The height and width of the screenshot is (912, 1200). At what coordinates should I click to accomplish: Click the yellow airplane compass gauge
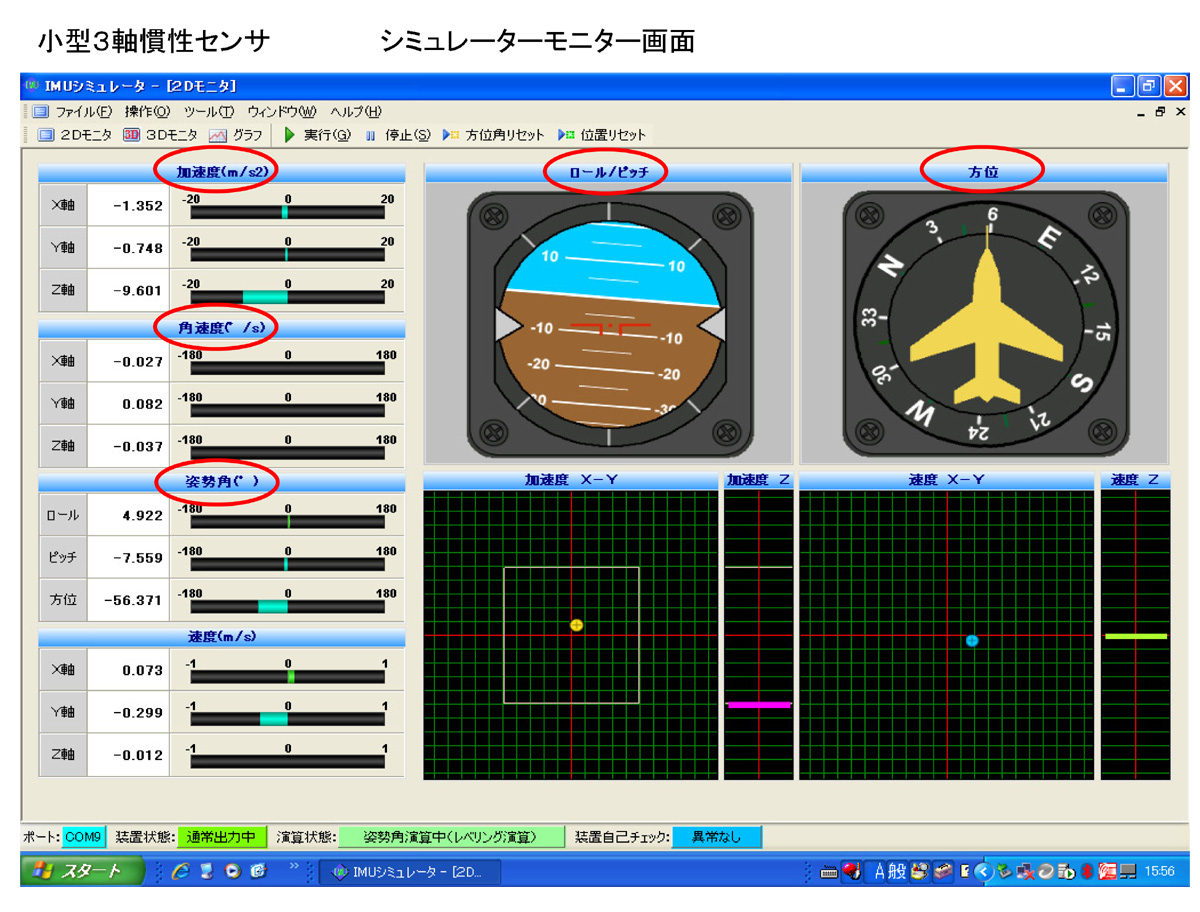pos(985,326)
